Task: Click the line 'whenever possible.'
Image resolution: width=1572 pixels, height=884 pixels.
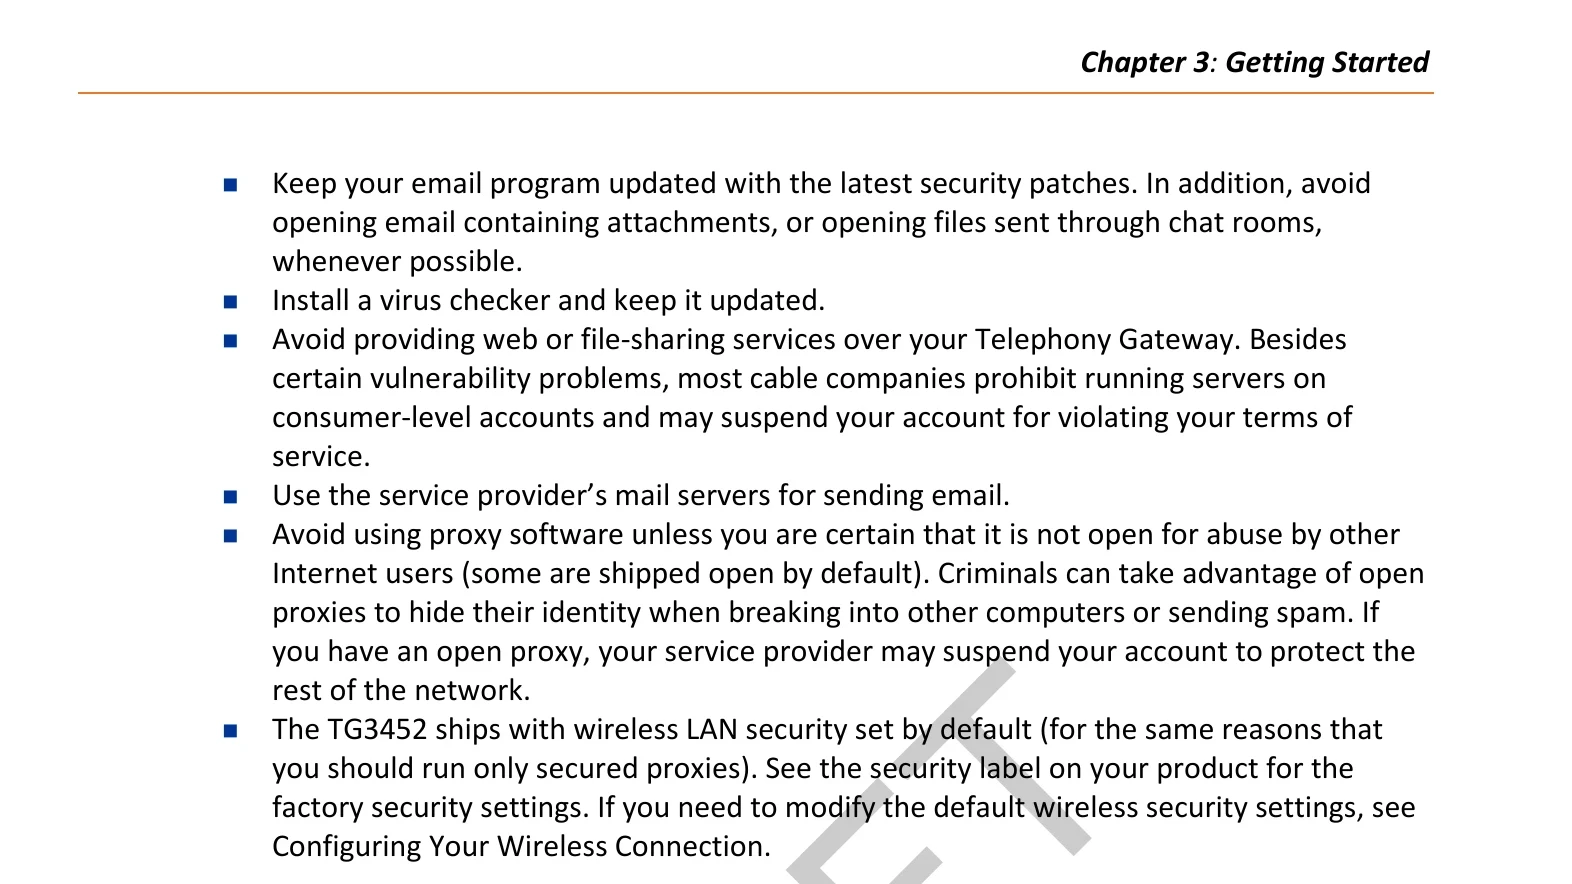Action: click(x=397, y=261)
